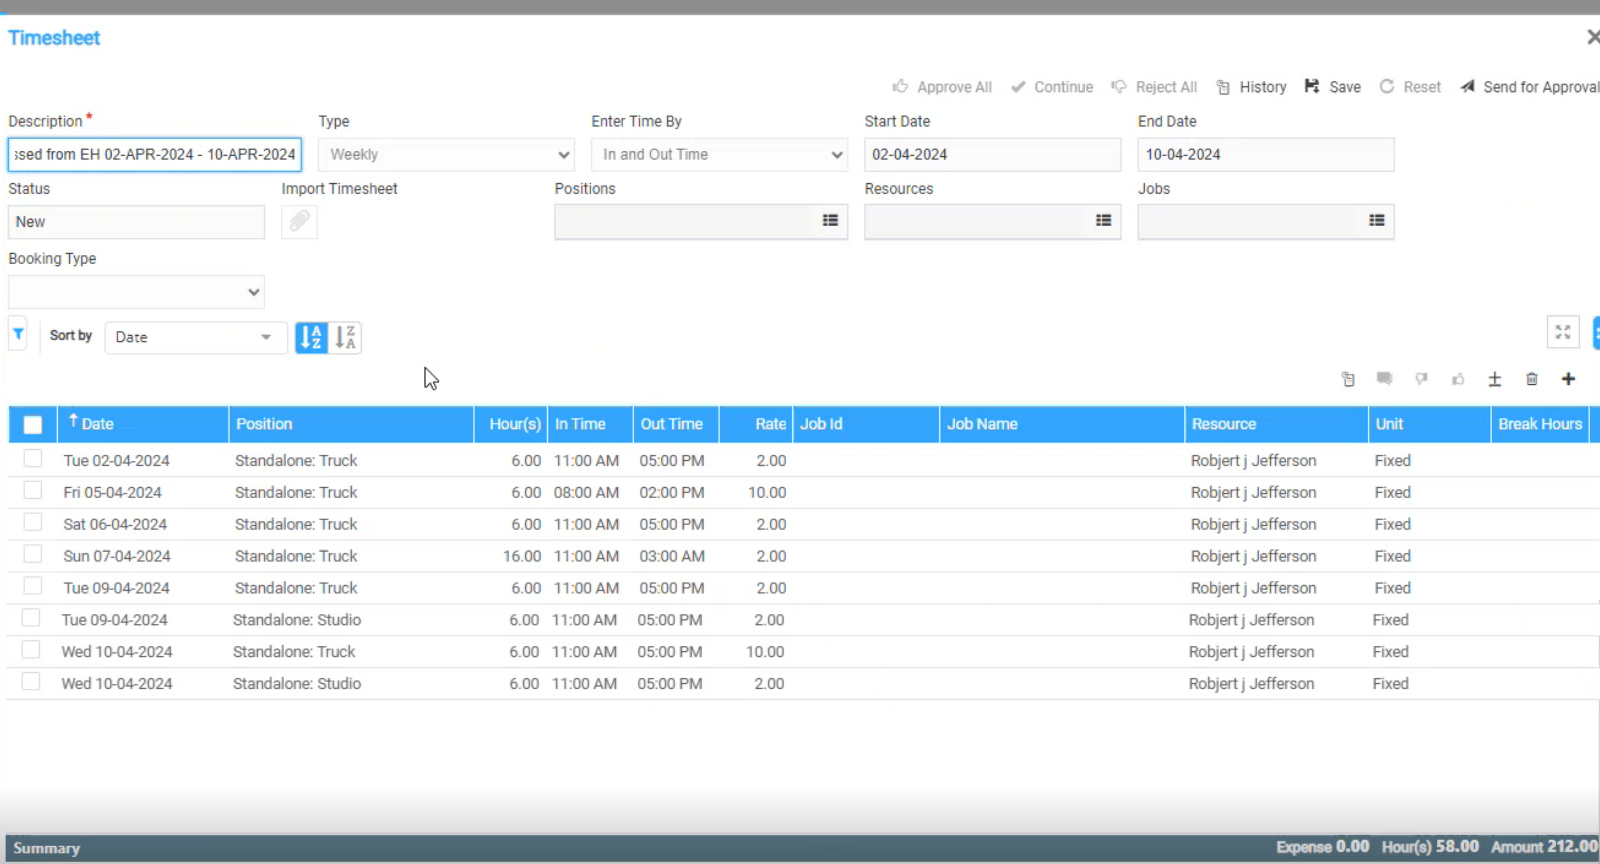Expand the Enter Time By dropdown
This screenshot has height=864, width=1600.
(719, 155)
